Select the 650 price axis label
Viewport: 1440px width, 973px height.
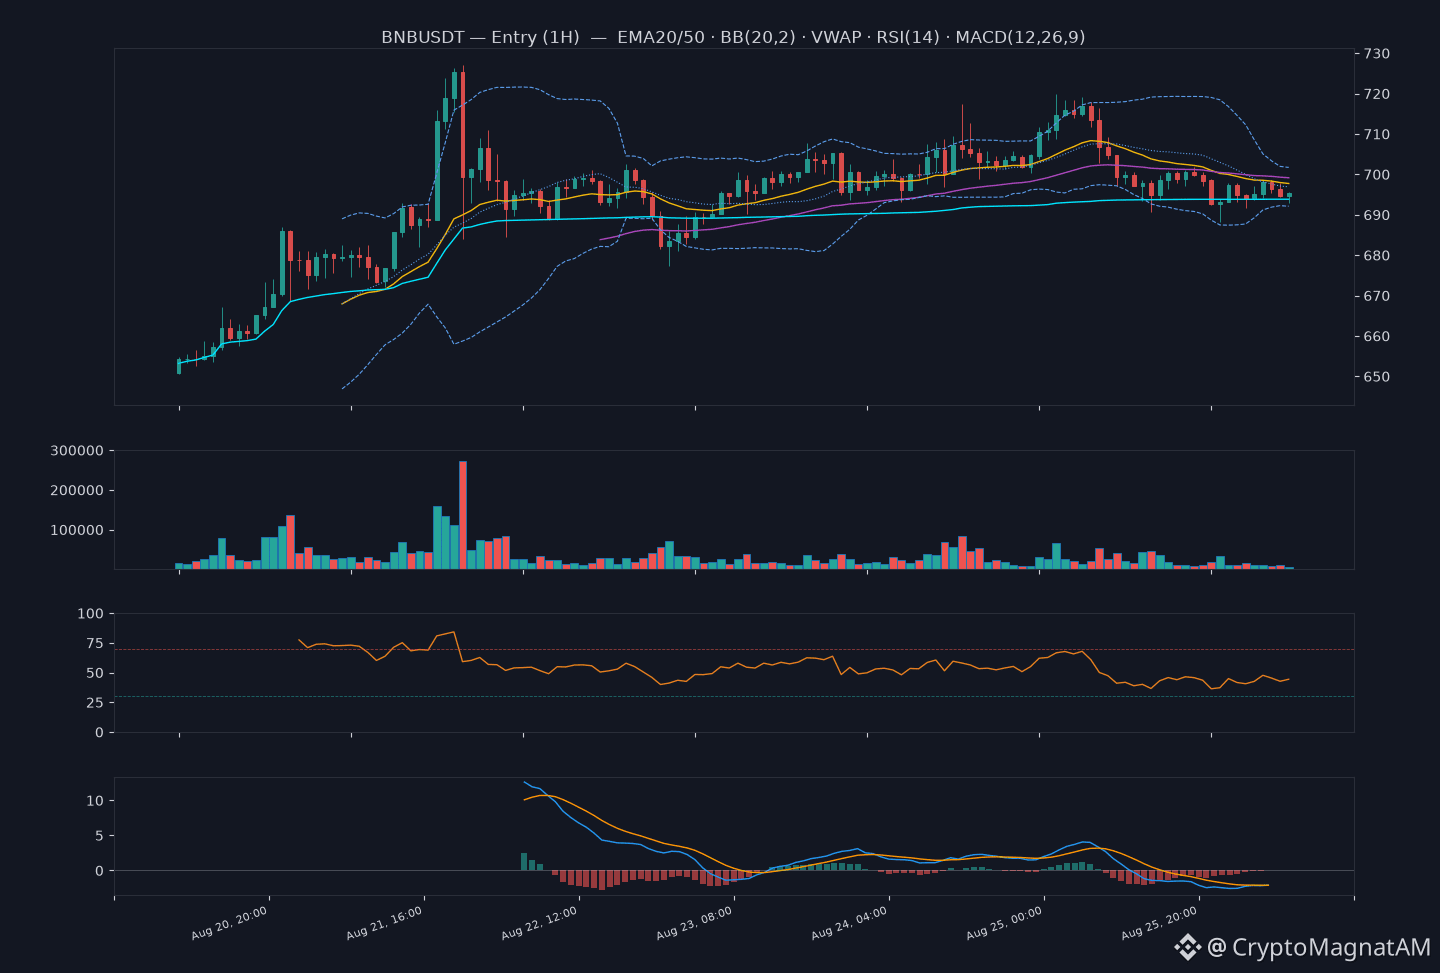[x=1375, y=378]
